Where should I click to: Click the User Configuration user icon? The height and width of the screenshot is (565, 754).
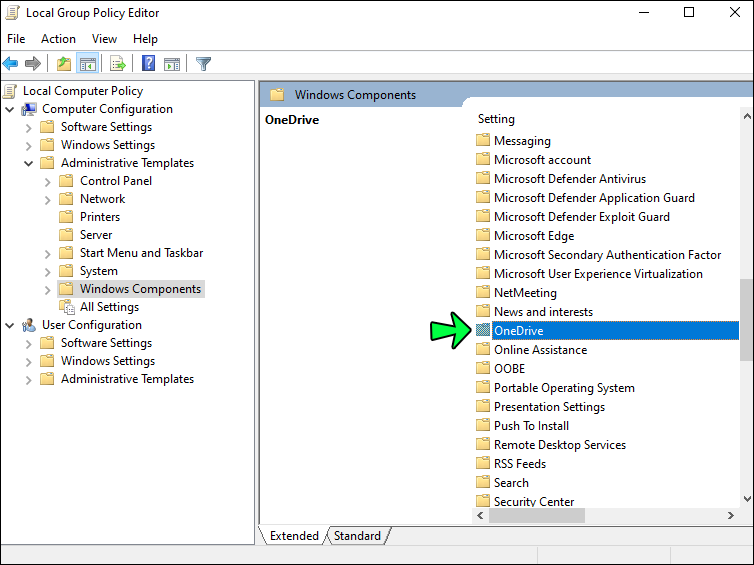coord(29,325)
